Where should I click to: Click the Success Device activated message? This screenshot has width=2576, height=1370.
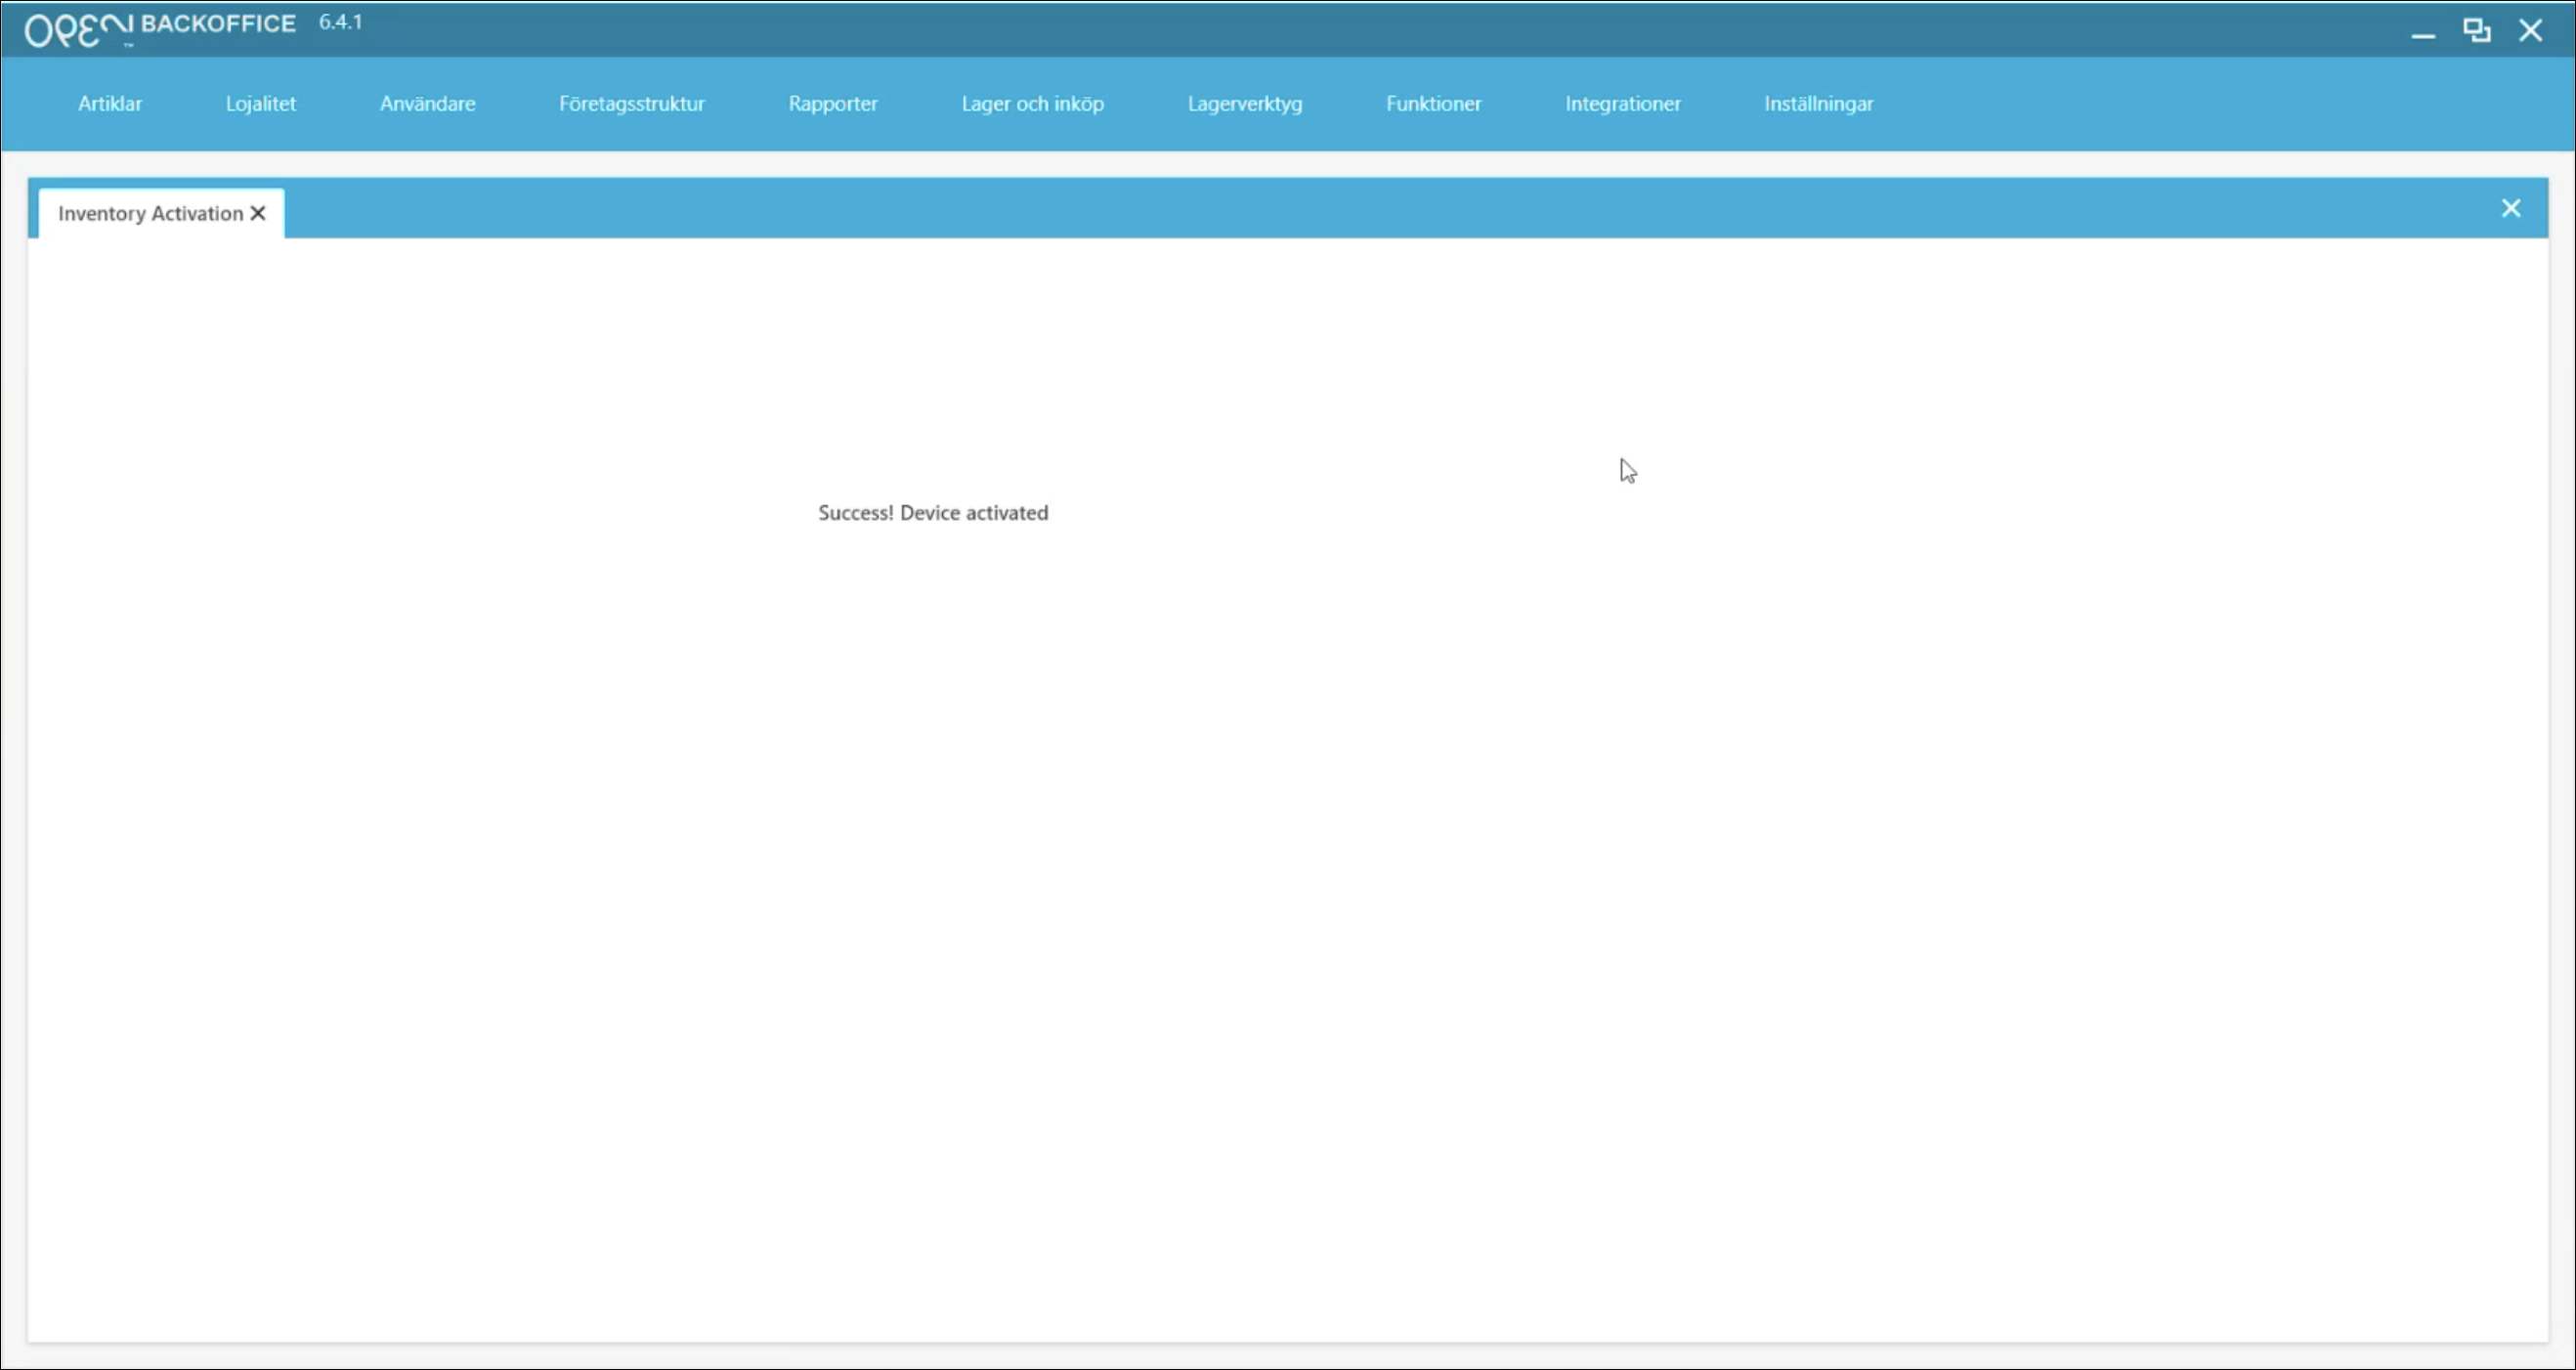click(932, 513)
